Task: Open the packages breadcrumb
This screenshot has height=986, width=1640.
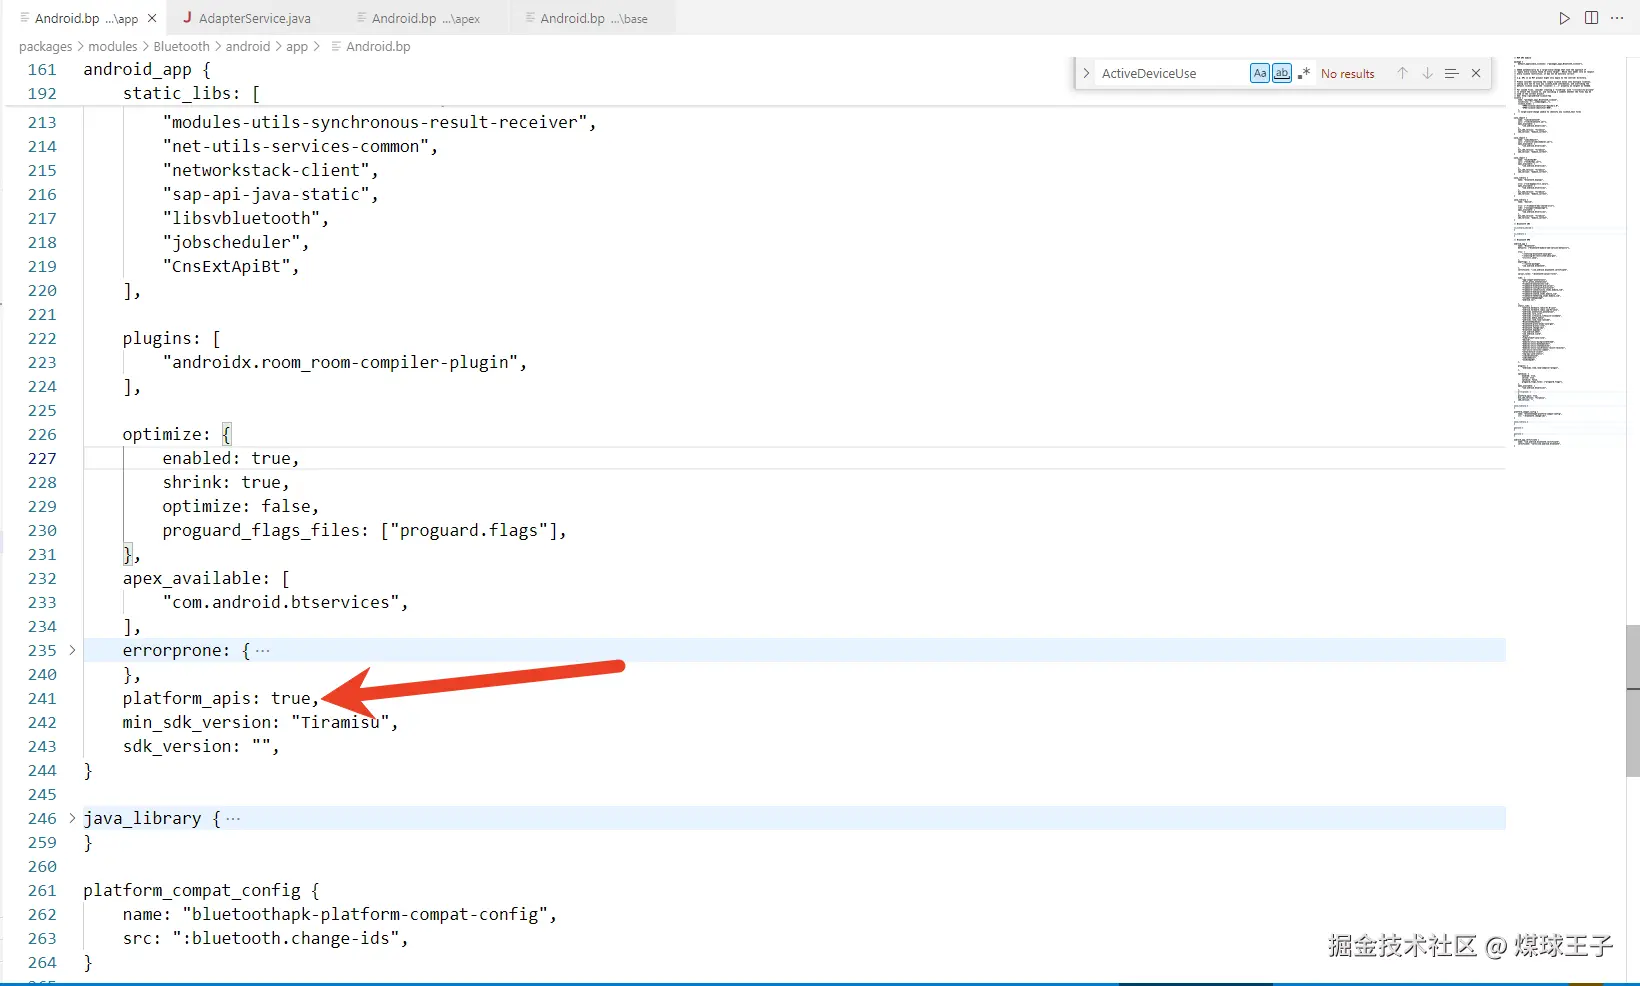Action: click(45, 46)
